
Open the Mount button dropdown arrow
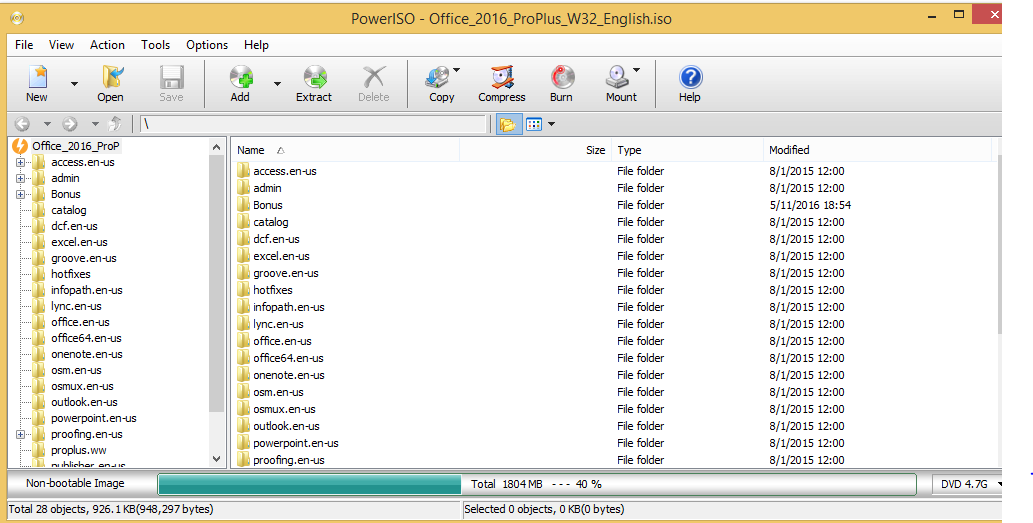[636, 70]
